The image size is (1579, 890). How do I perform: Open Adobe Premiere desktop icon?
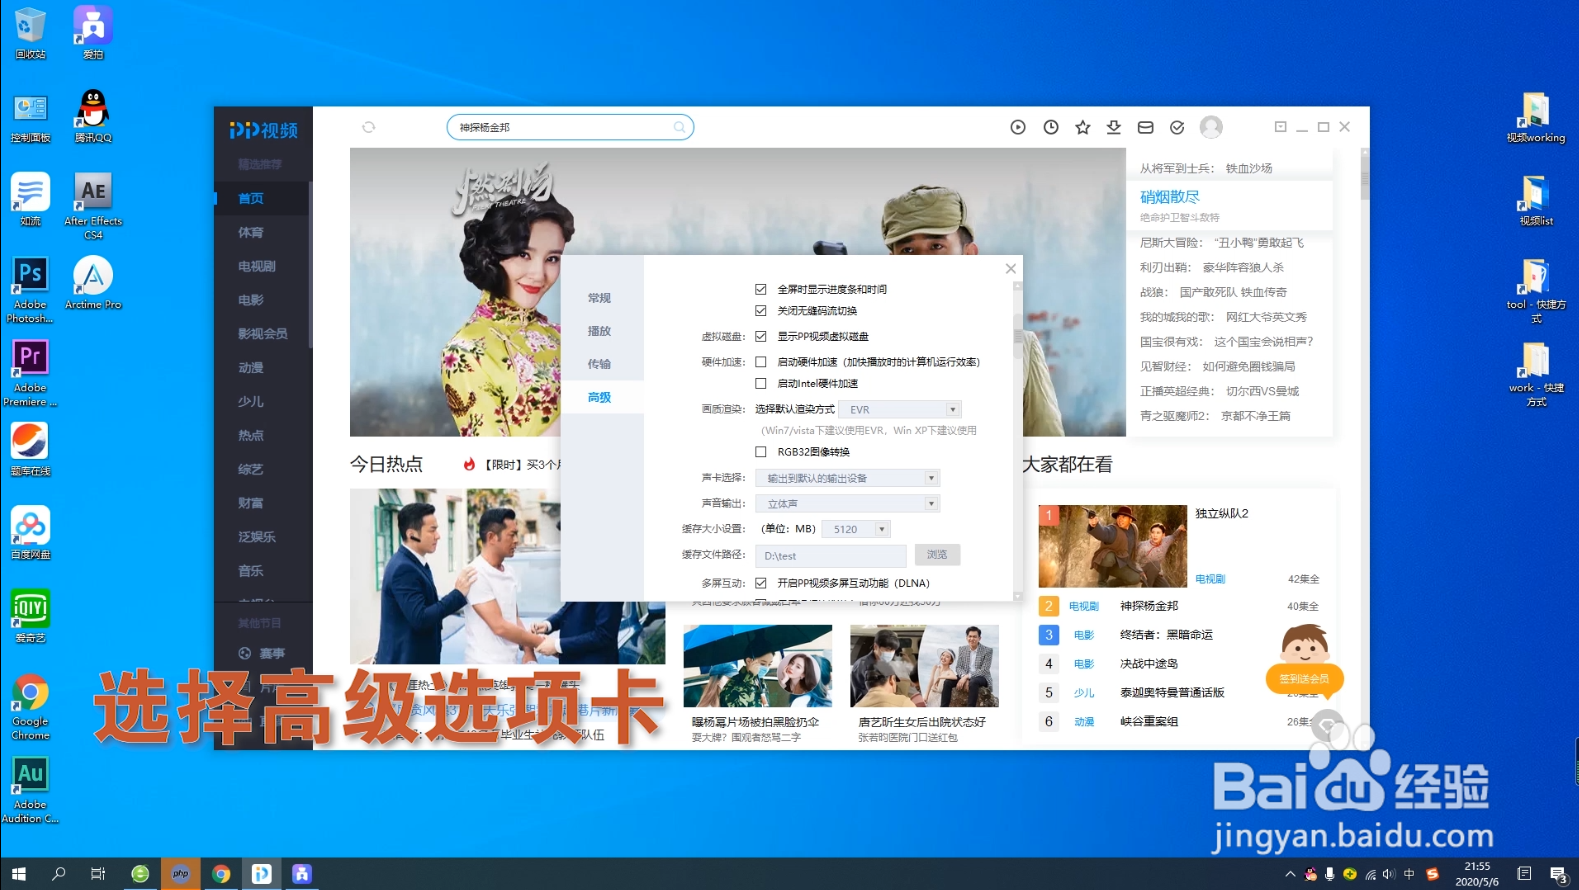(30, 372)
